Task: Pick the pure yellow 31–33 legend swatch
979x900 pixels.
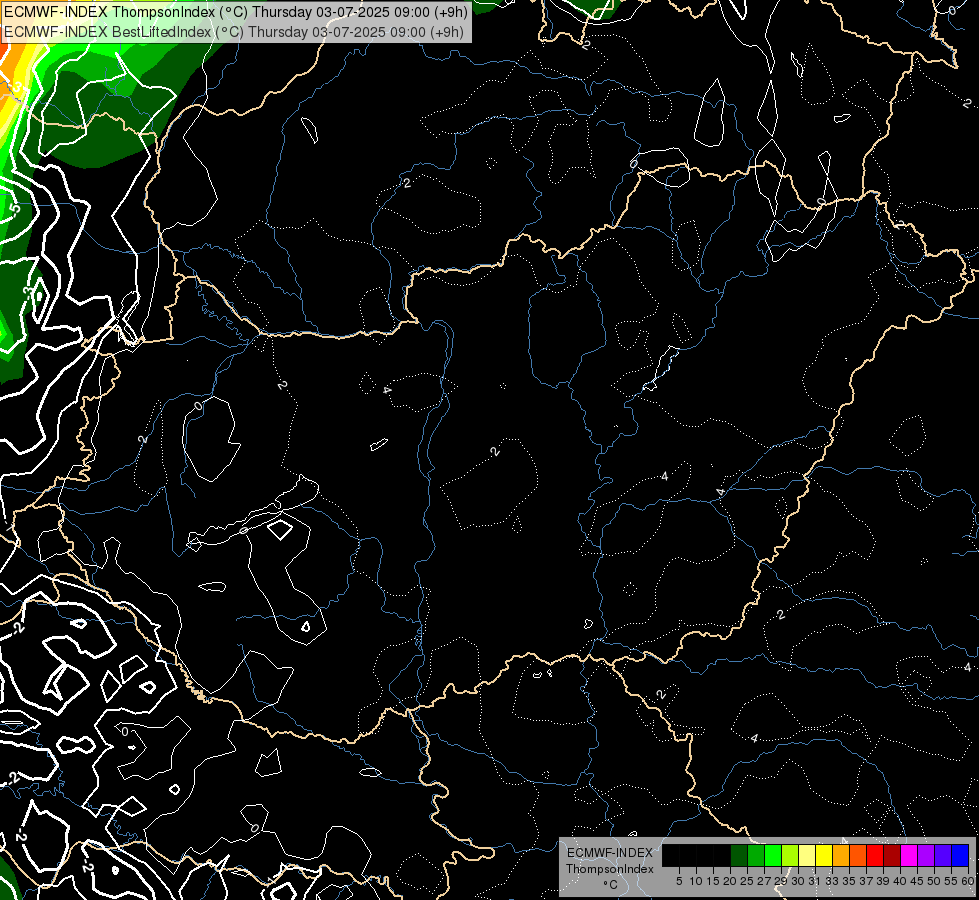Action: click(x=824, y=855)
